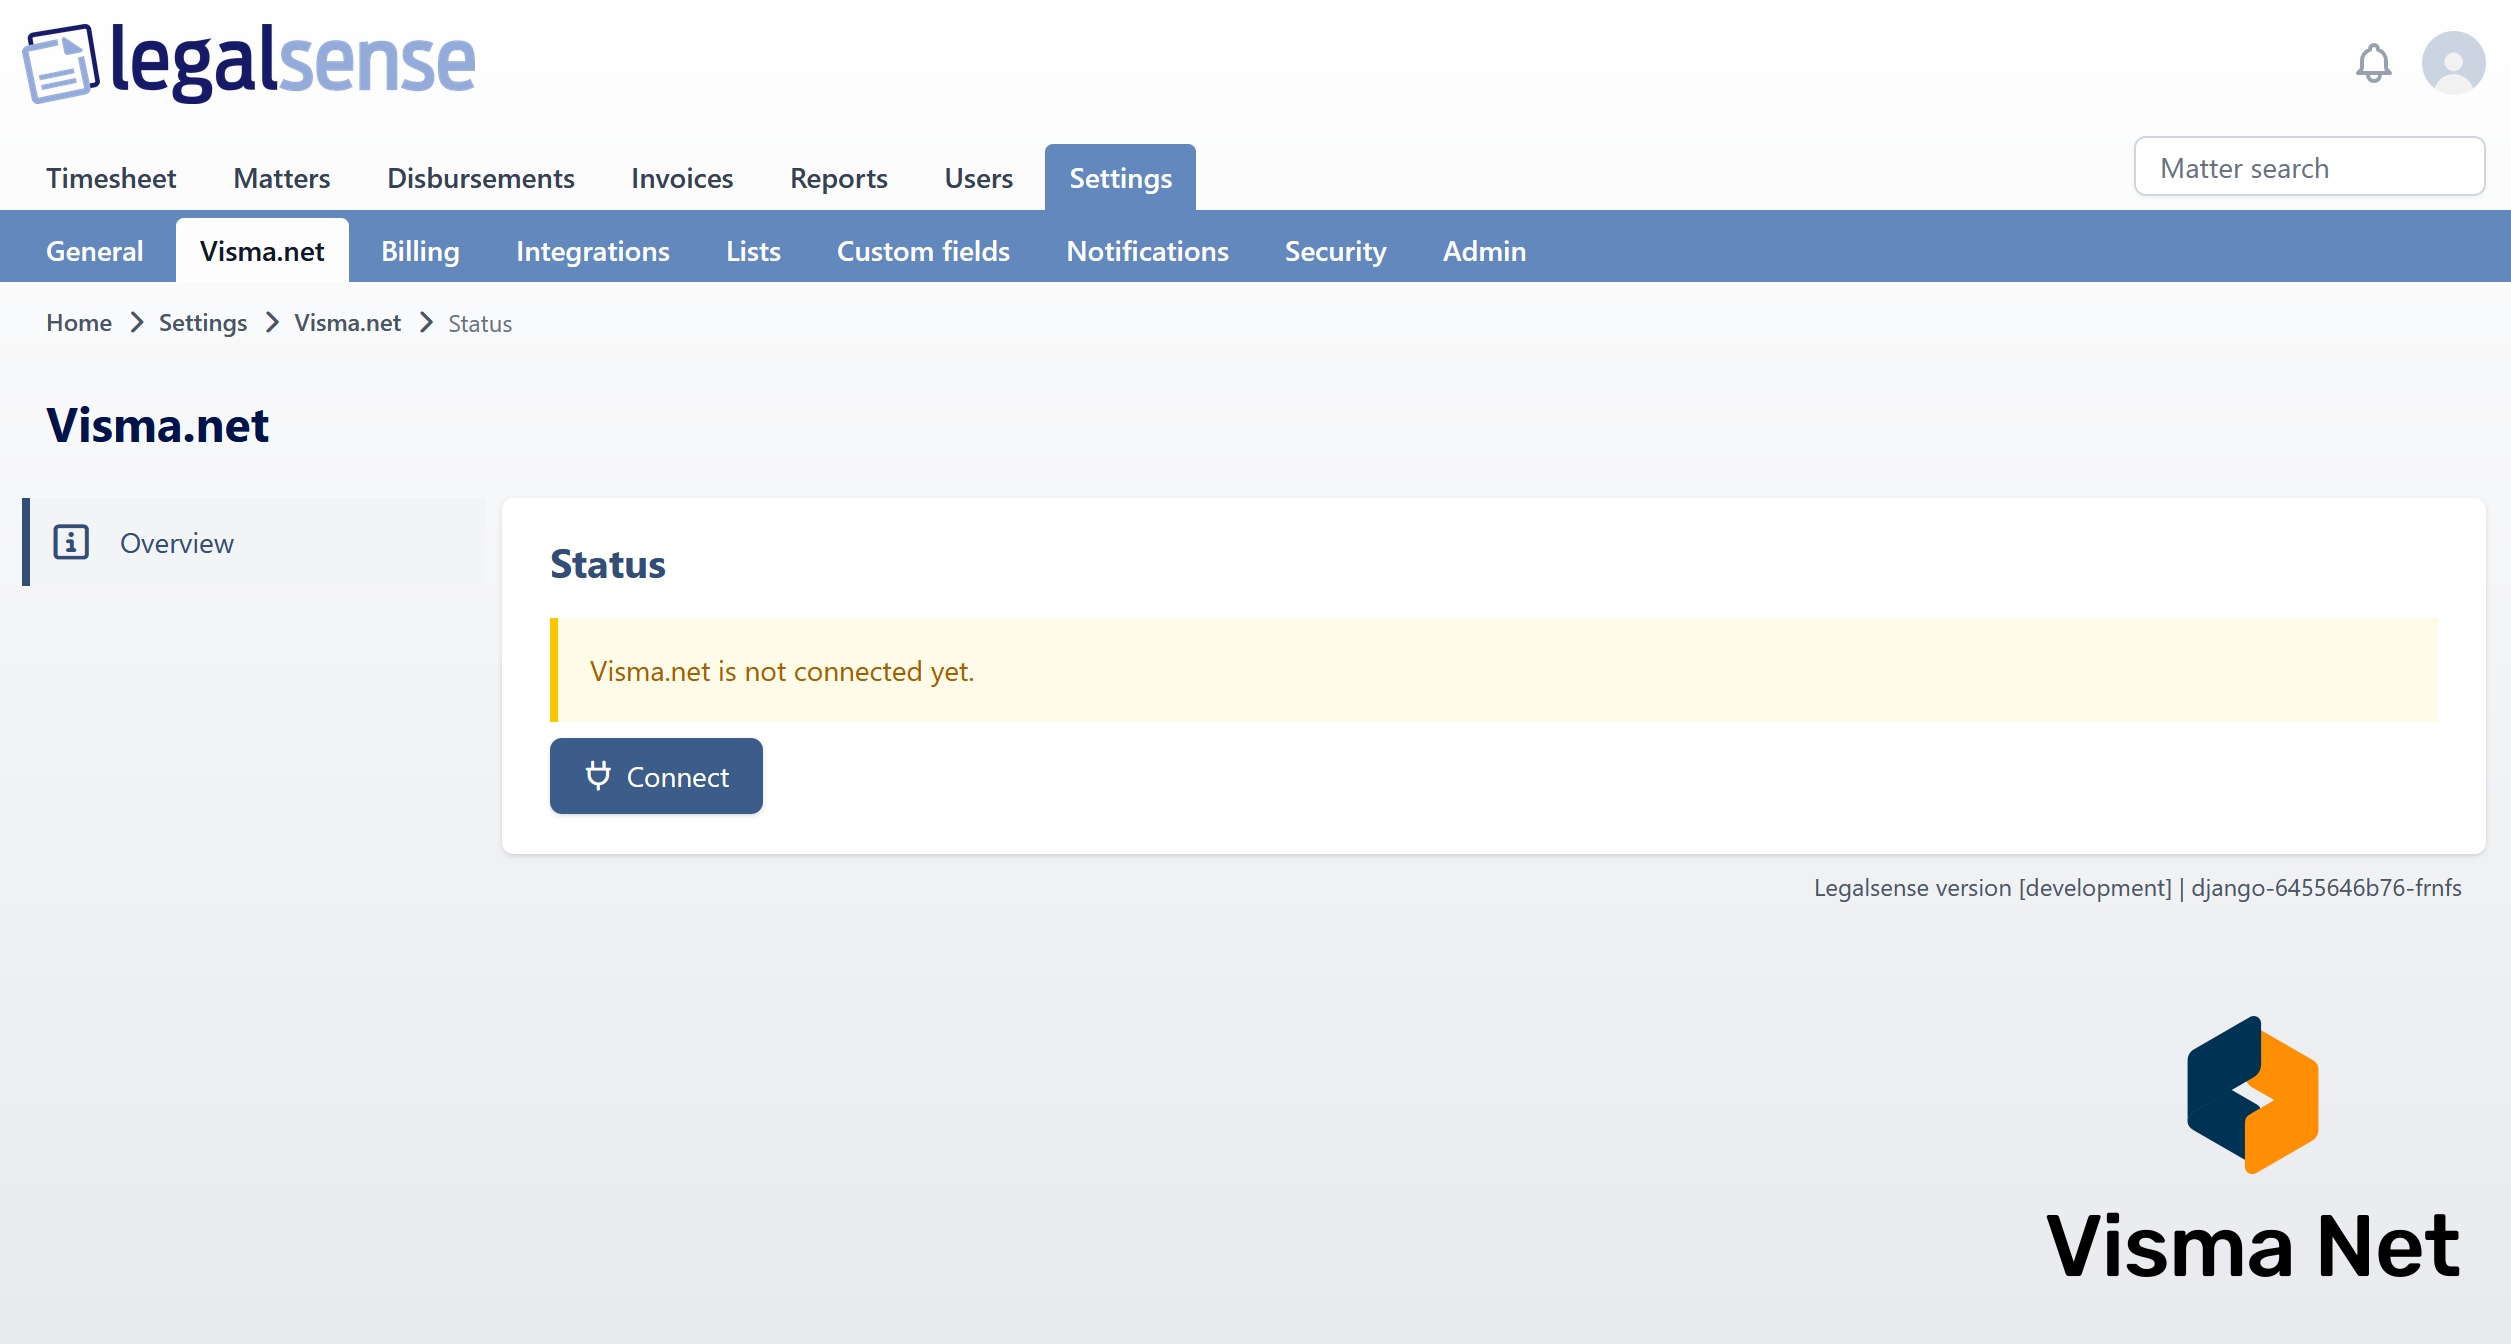
Task: Open the Billing settings subtab
Action: 420,251
